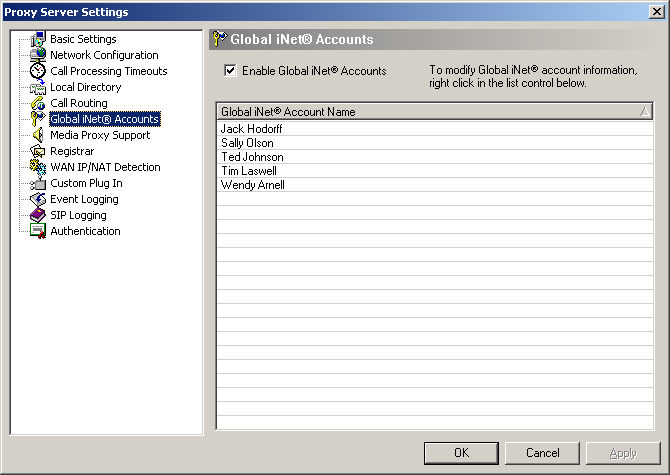Open Event Logging settings

click(85, 199)
